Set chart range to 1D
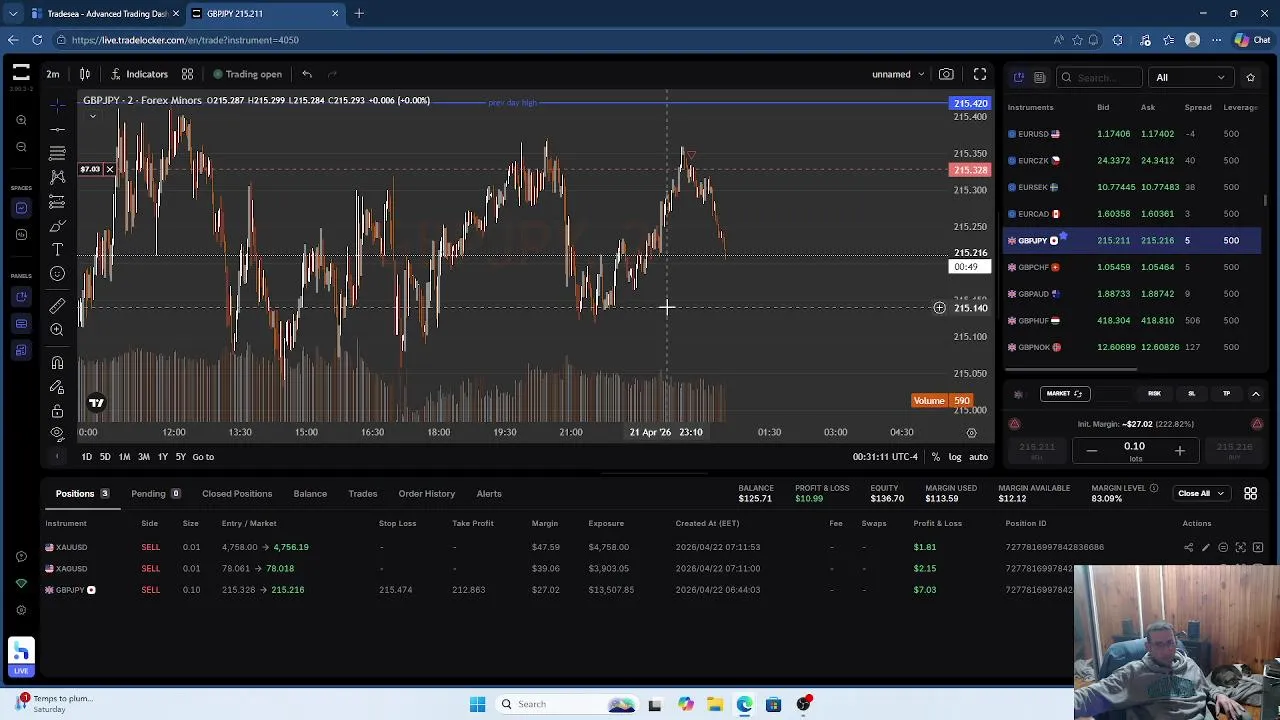 pyautogui.click(x=86, y=457)
